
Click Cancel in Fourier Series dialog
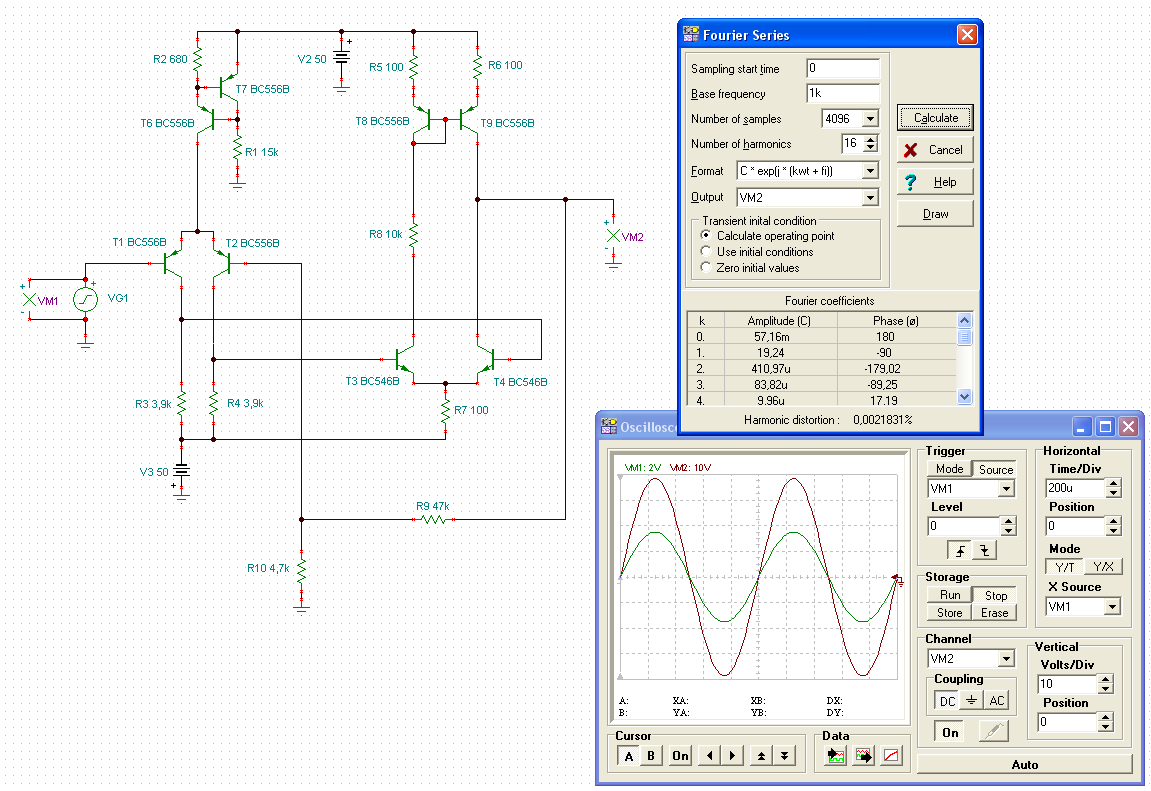click(x=935, y=150)
